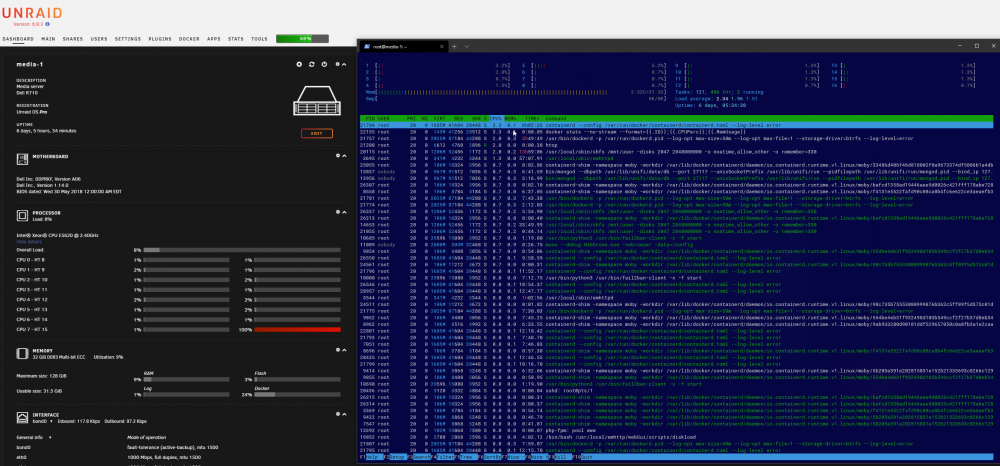Click the Interface section gear icon

[338, 414]
